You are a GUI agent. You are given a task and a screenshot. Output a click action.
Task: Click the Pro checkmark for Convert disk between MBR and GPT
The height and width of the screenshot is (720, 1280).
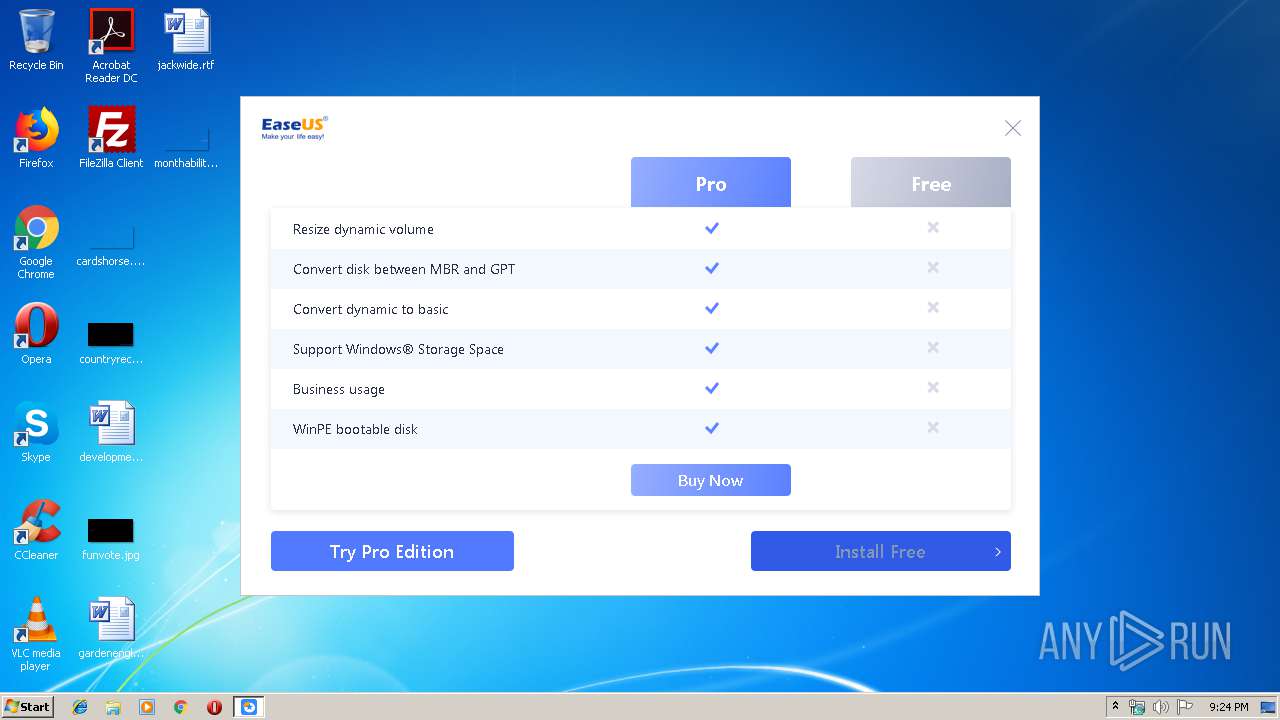(x=712, y=268)
